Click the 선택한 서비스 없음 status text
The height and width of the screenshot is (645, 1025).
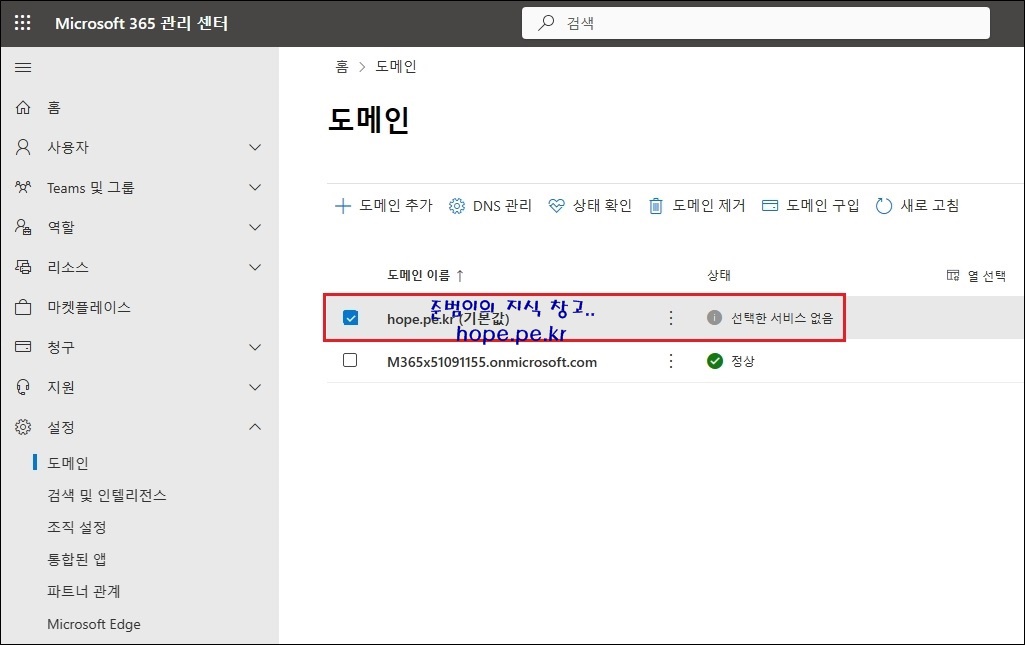point(782,318)
